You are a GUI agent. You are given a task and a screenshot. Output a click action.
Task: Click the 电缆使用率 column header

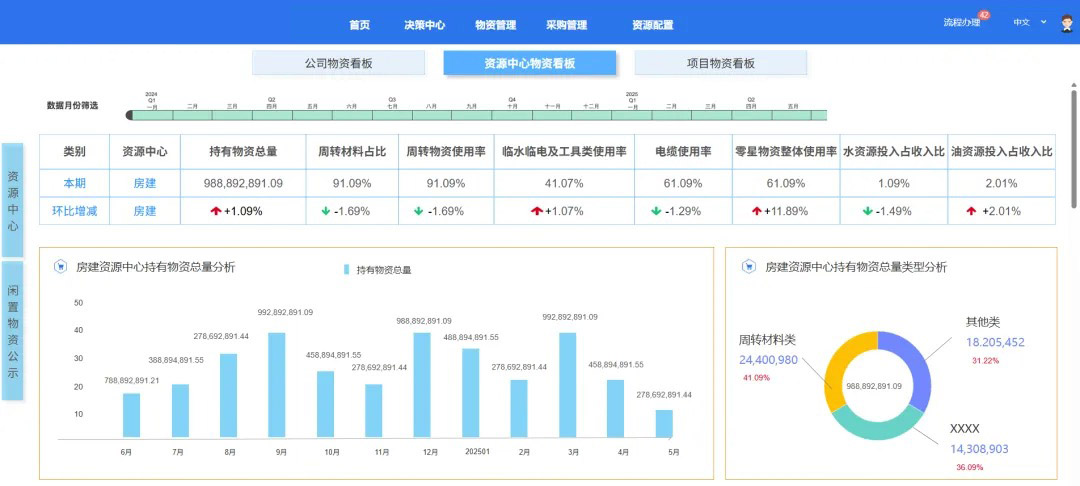tap(683, 151)
